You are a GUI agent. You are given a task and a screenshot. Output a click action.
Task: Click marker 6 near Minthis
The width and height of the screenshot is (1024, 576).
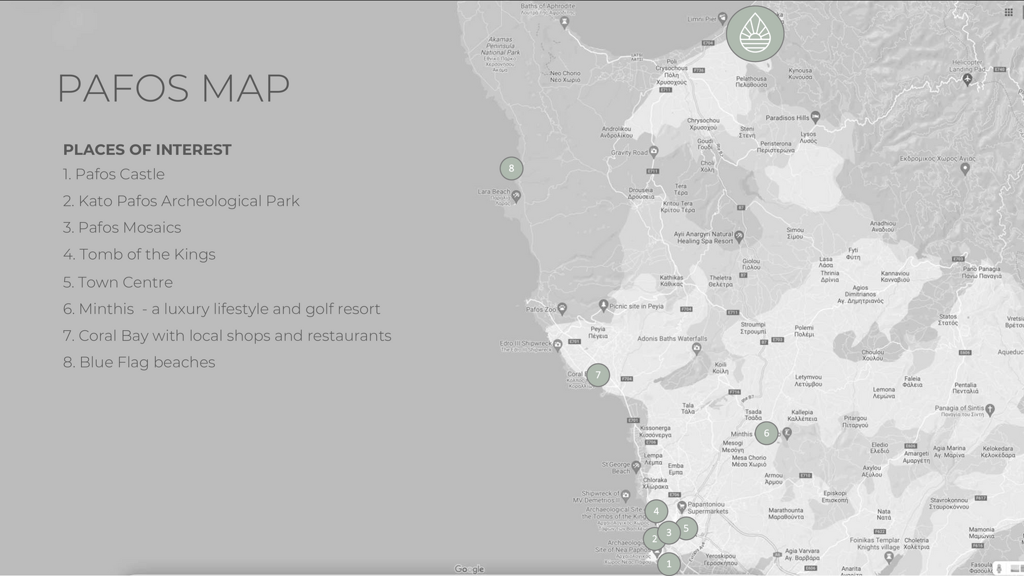tap(766, 433)
